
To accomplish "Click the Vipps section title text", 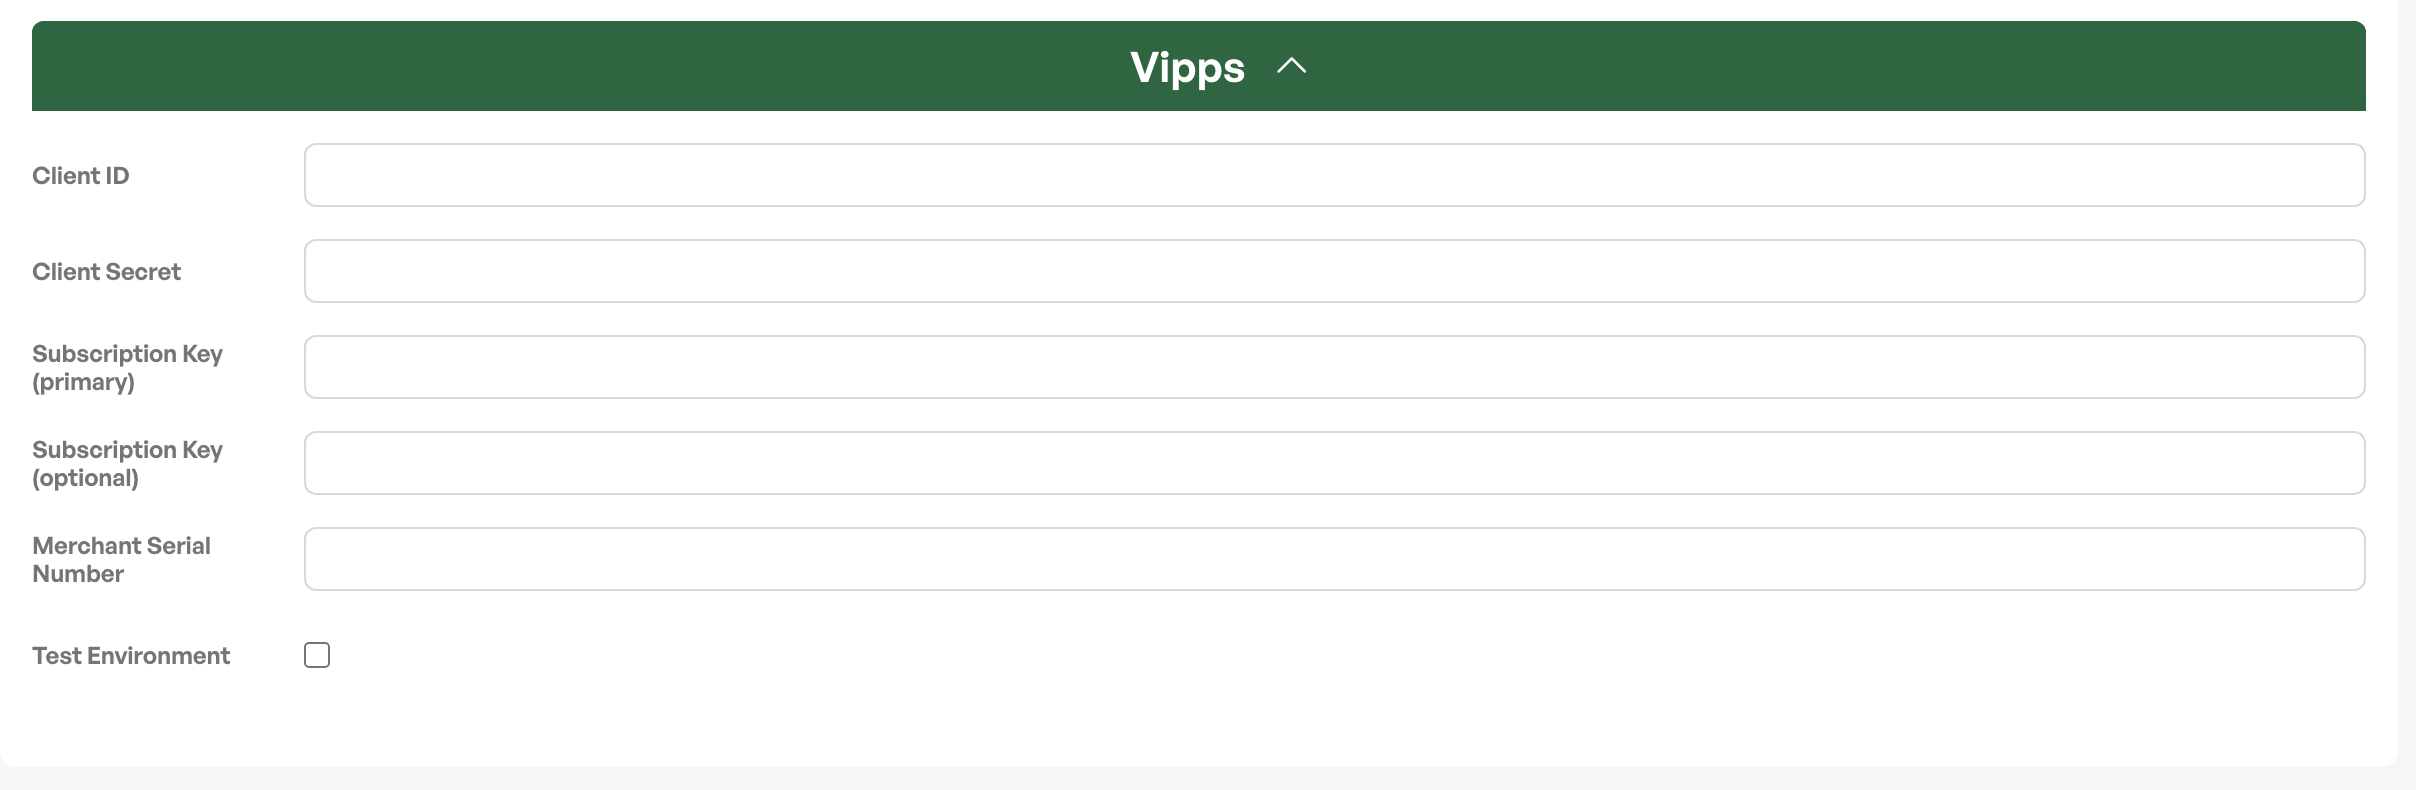I will (x=1187, y=67).
